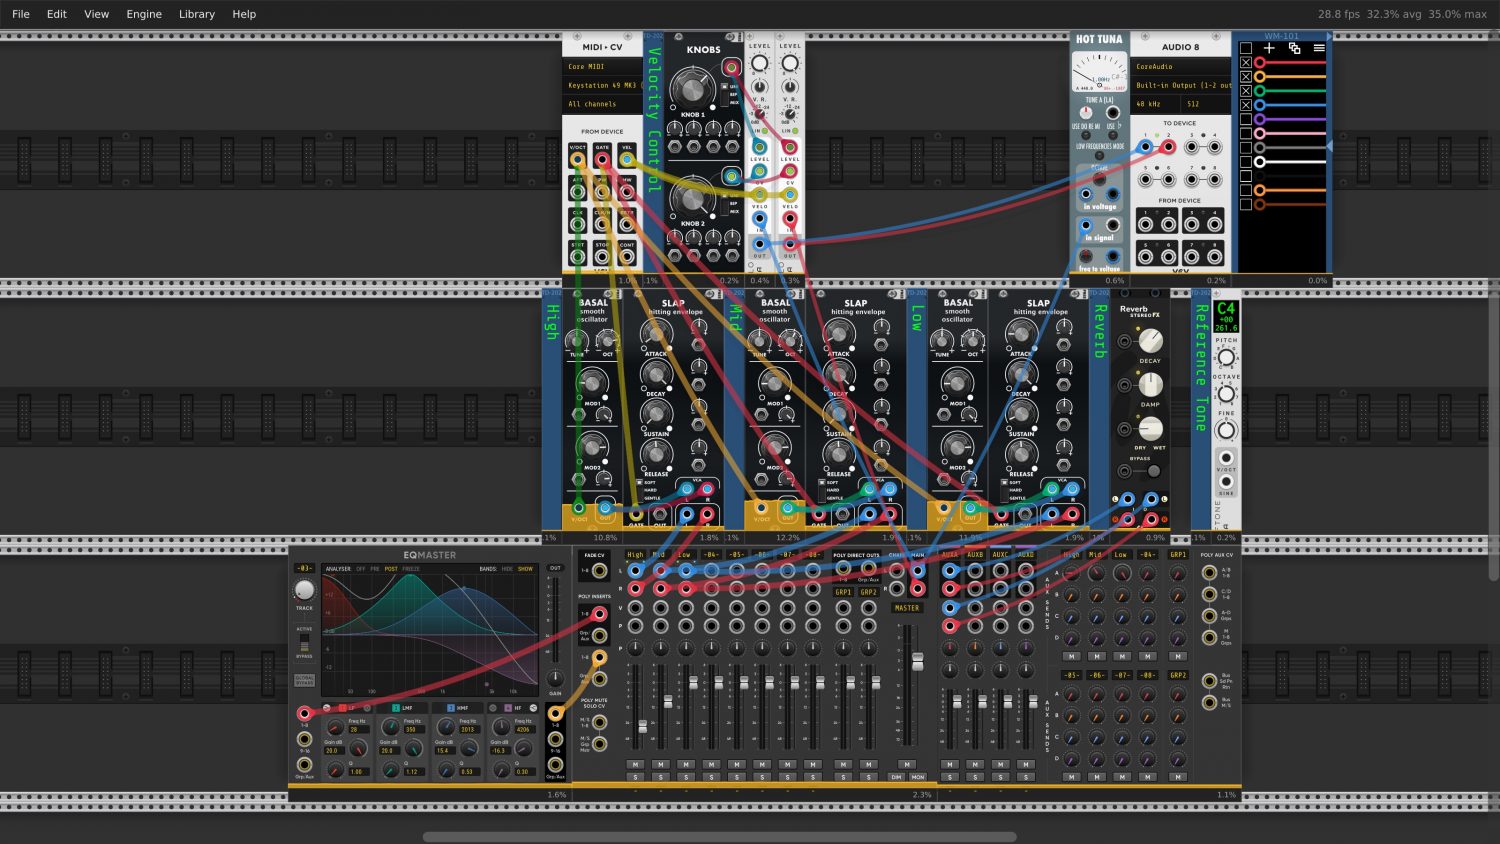Open the Core MIDI driver dropdown in MIDI-CV
The image size is (1500, 844).
602,67
